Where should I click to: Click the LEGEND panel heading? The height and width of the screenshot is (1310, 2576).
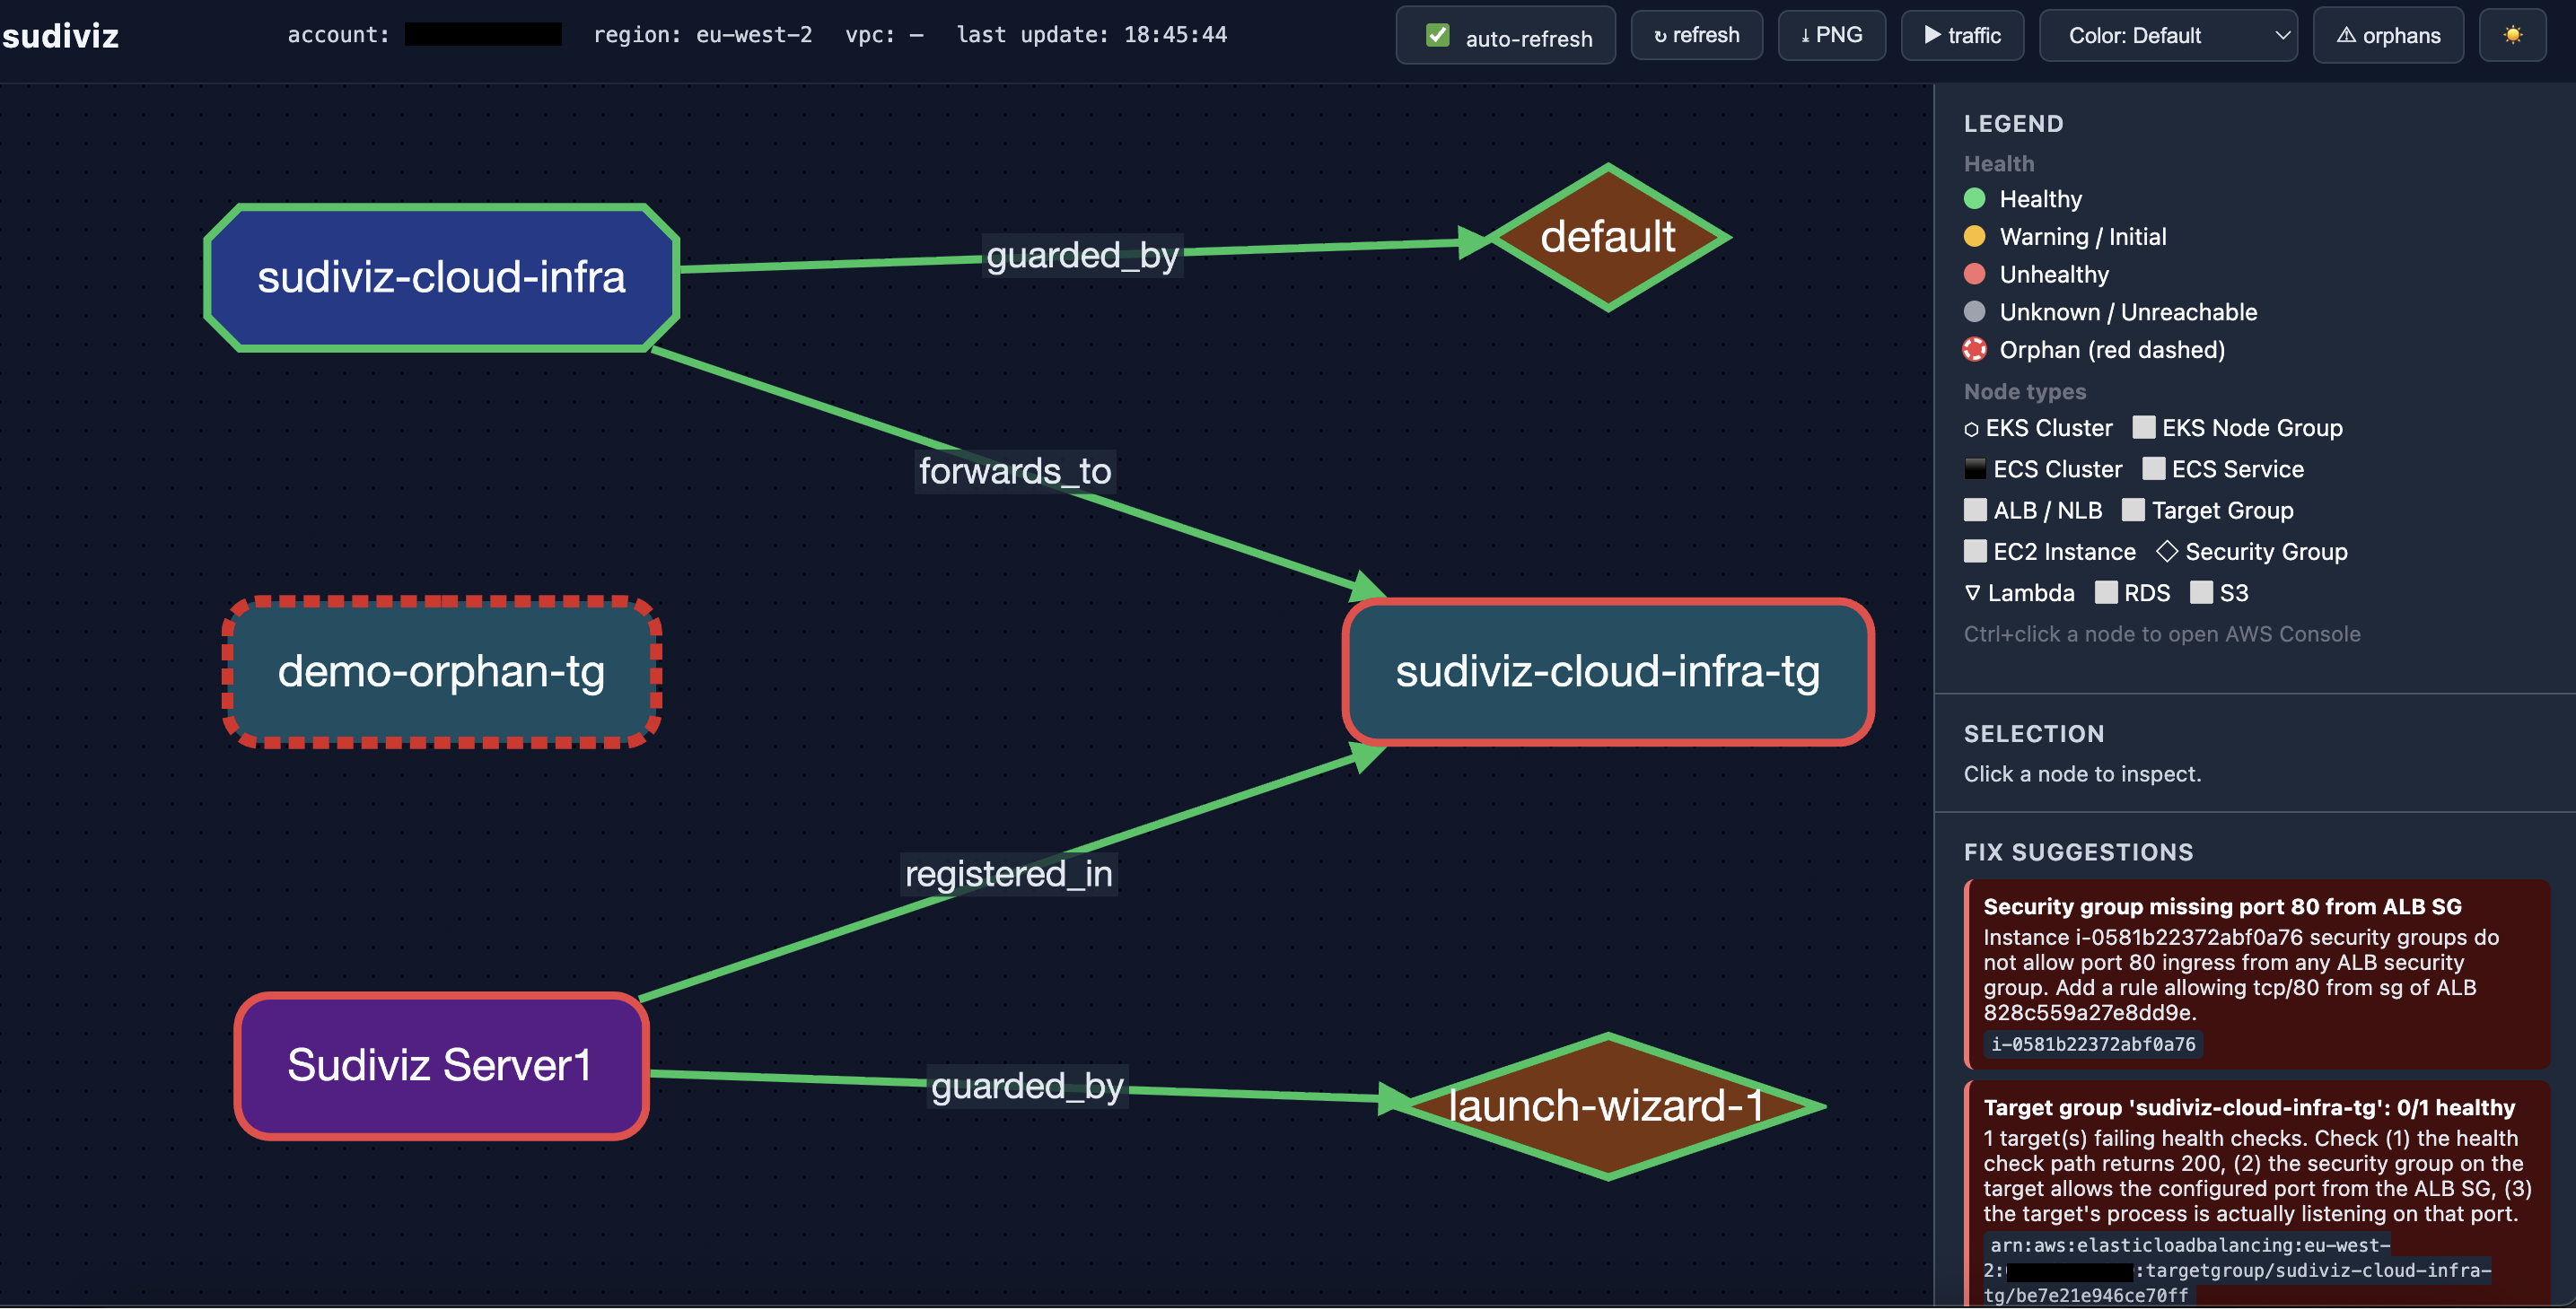tap(2013, 124)
